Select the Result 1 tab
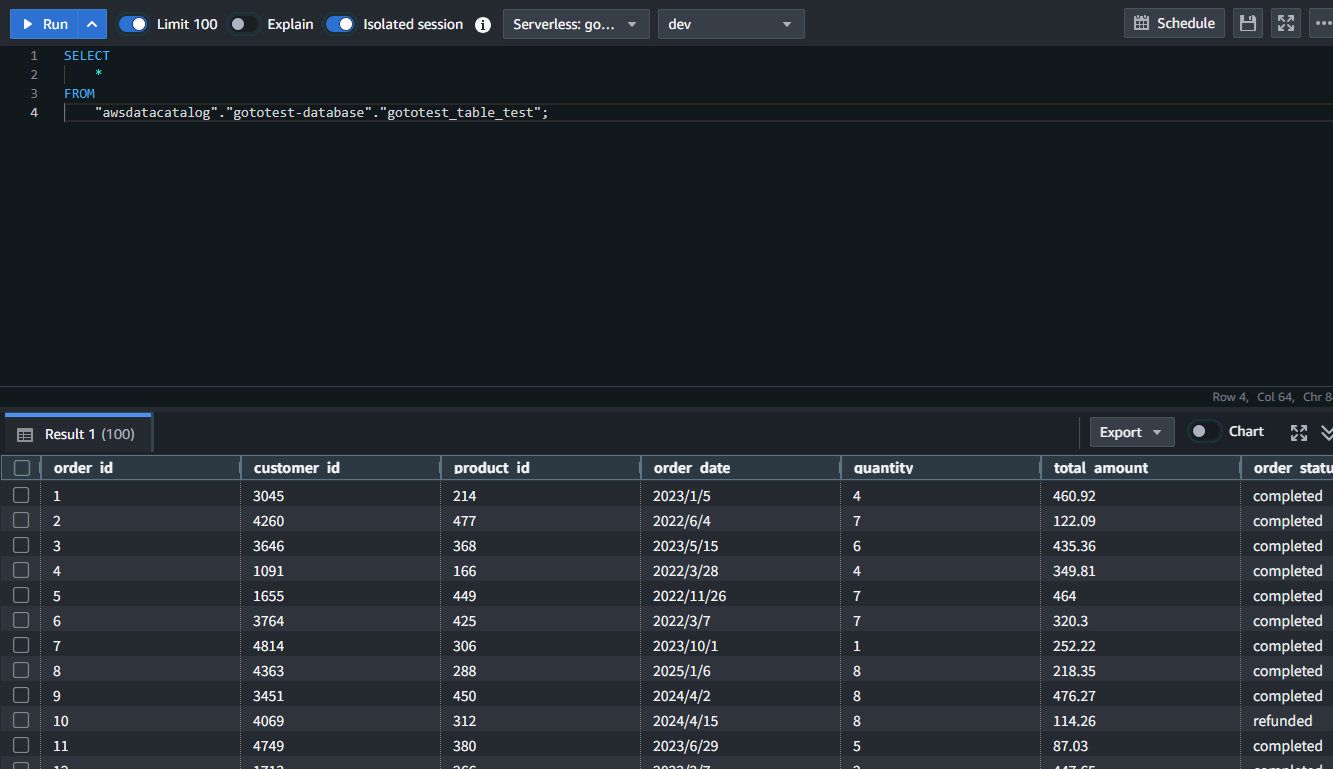 point(78,434)
